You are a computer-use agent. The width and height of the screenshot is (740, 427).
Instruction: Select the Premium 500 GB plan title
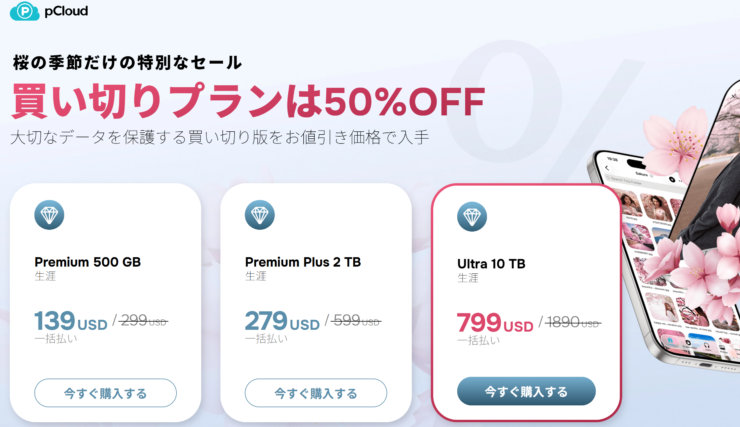(x=88, y=262)
